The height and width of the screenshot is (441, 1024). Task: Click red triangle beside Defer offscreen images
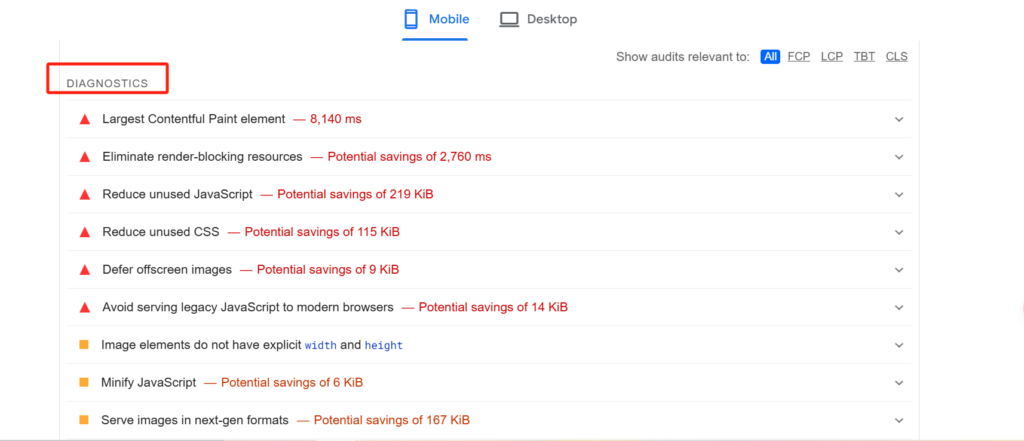click(x=84, y=270)
